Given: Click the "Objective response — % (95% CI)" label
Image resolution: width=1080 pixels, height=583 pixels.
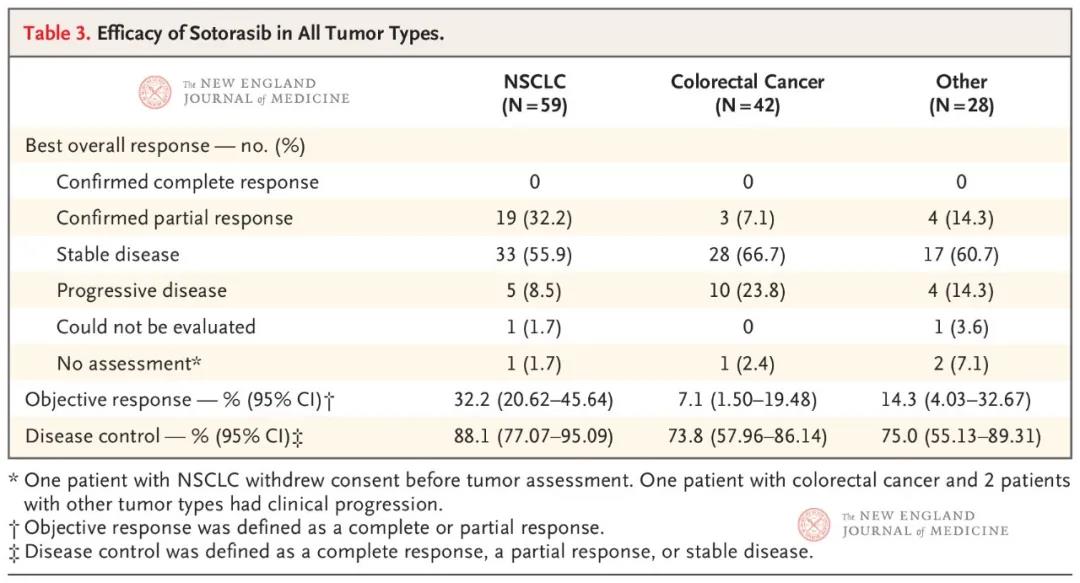Looking at the screenshot, I should click(179, 400).
